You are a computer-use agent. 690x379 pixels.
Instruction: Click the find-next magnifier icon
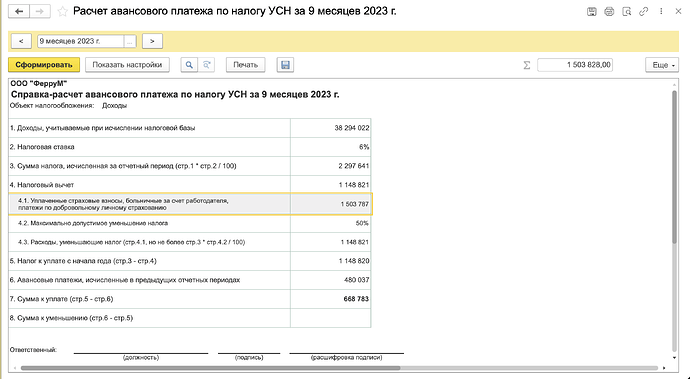(x=206, y=65)
